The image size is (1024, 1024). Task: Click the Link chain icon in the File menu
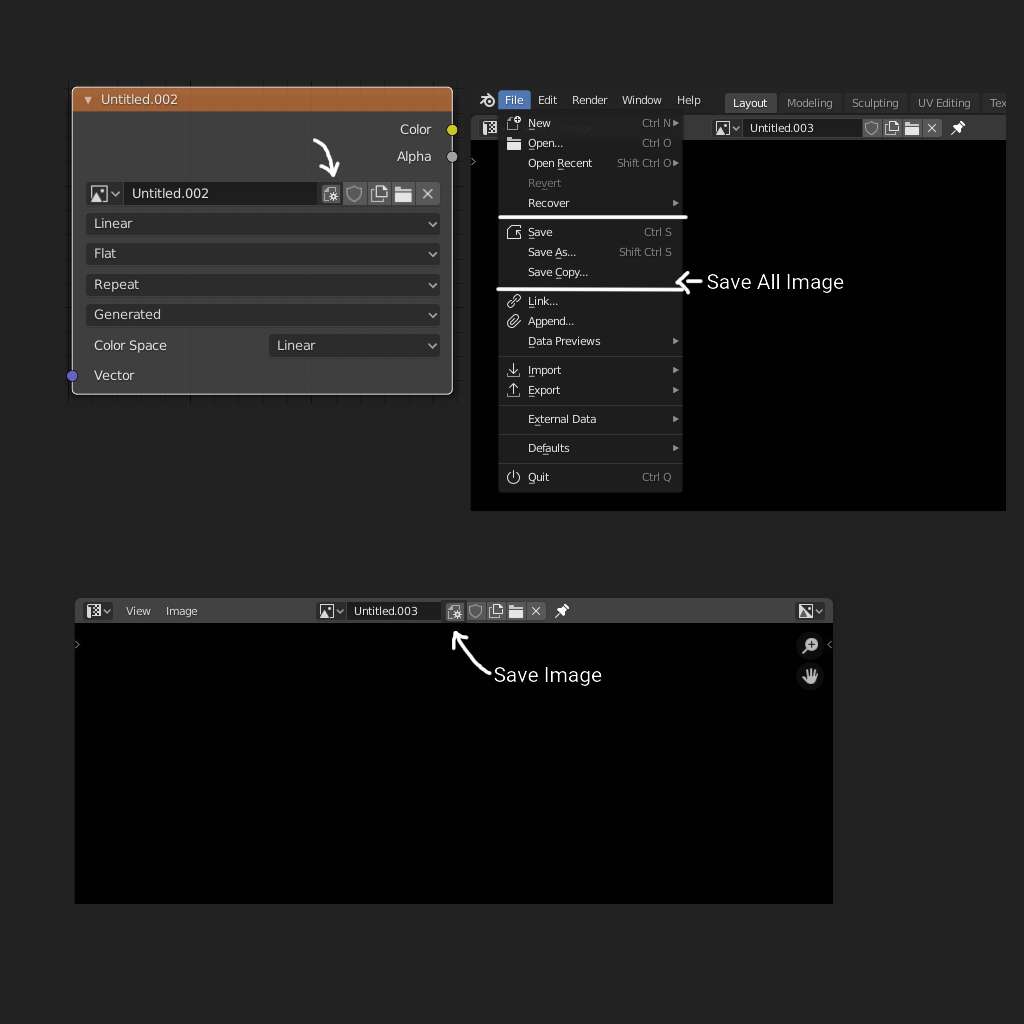[x=514, y=301]
